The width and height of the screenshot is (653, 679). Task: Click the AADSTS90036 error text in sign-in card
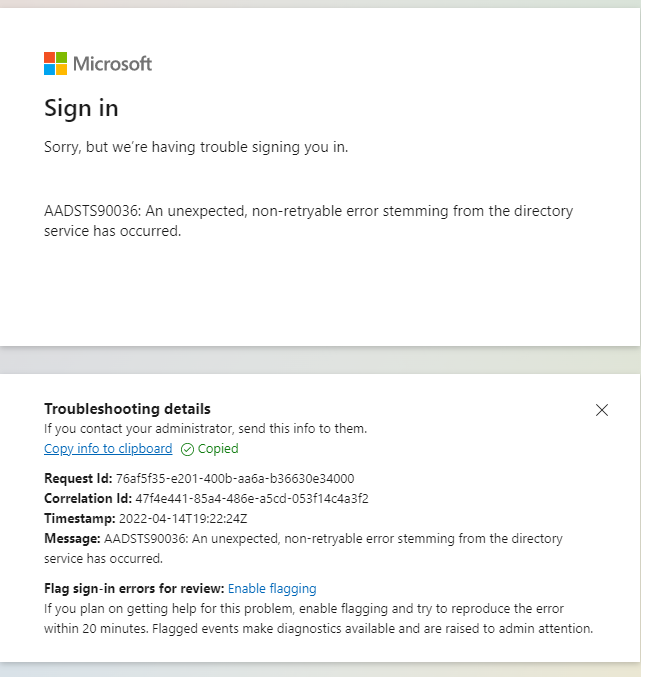click(308, 221)
